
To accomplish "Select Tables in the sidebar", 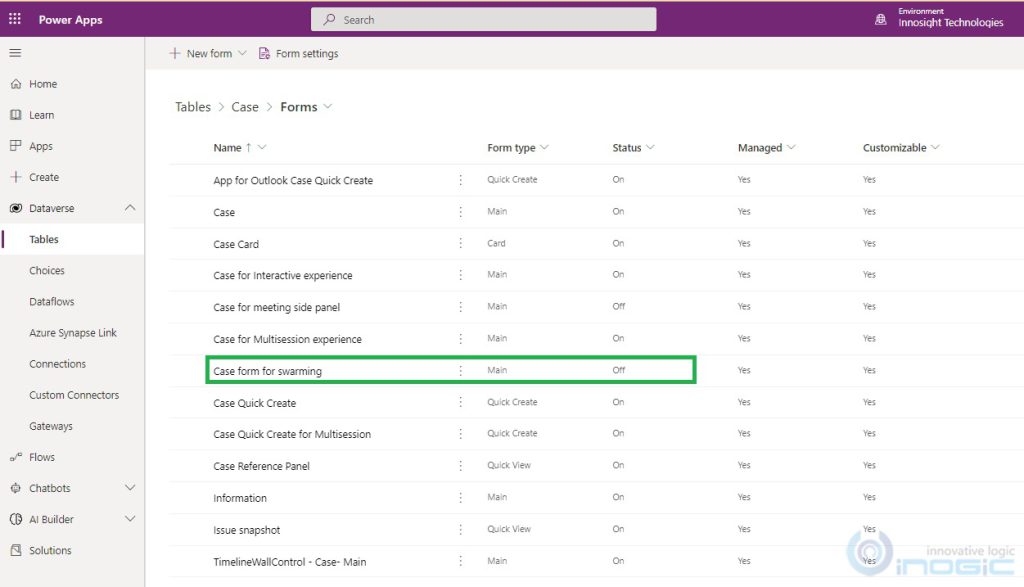I will pyautogui.click(x=45, y=238).
